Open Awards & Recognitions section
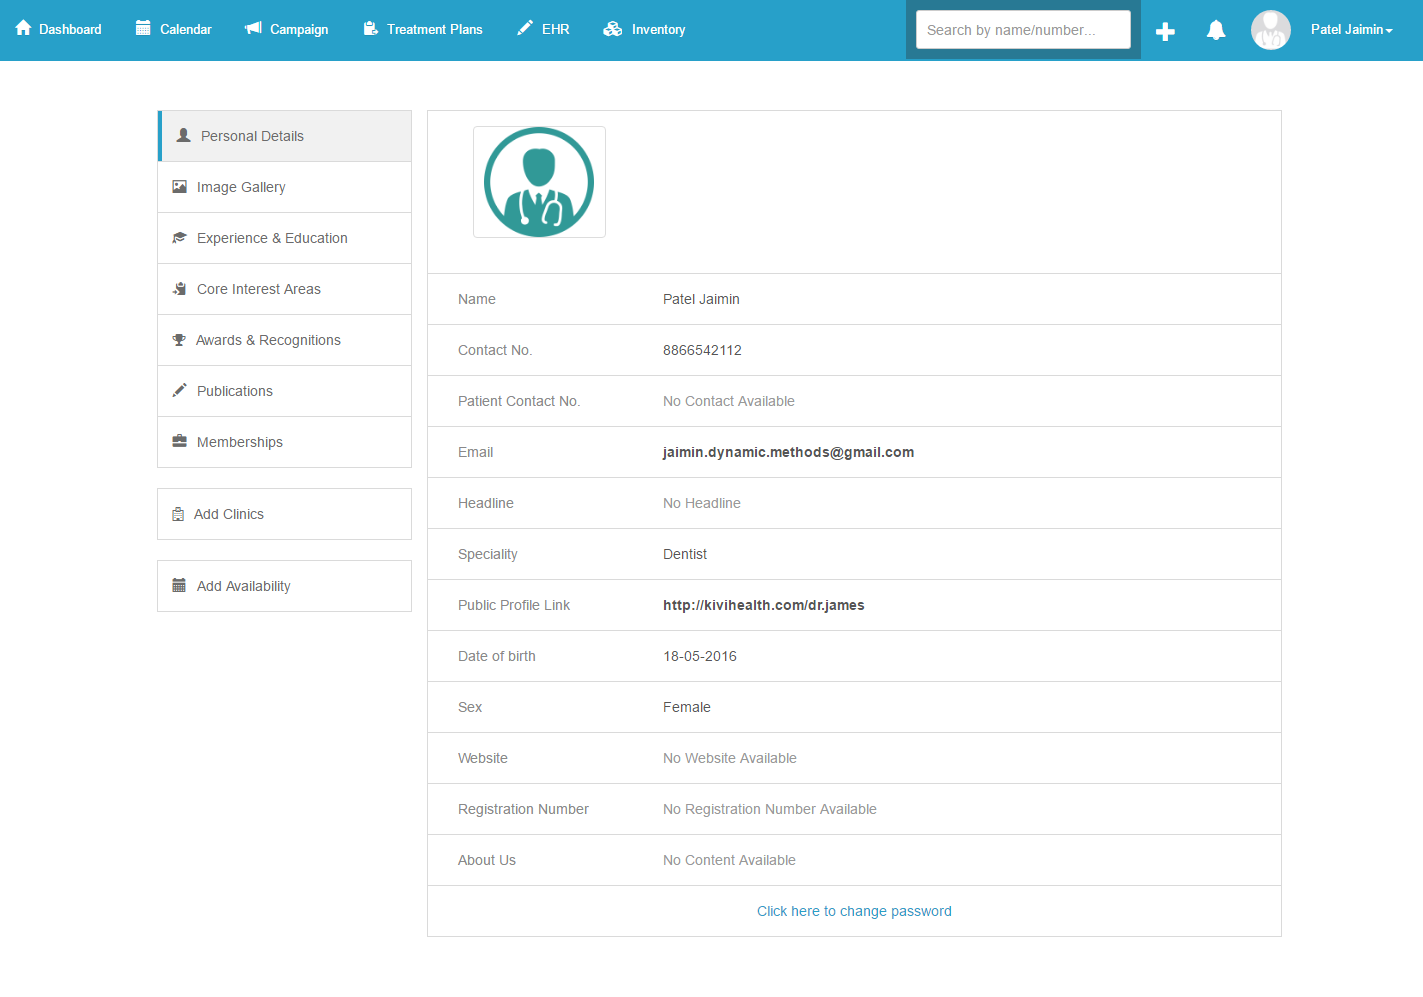Image resolution: width=1423 pixels, height=997 pixels. click(x=285, y=340)
